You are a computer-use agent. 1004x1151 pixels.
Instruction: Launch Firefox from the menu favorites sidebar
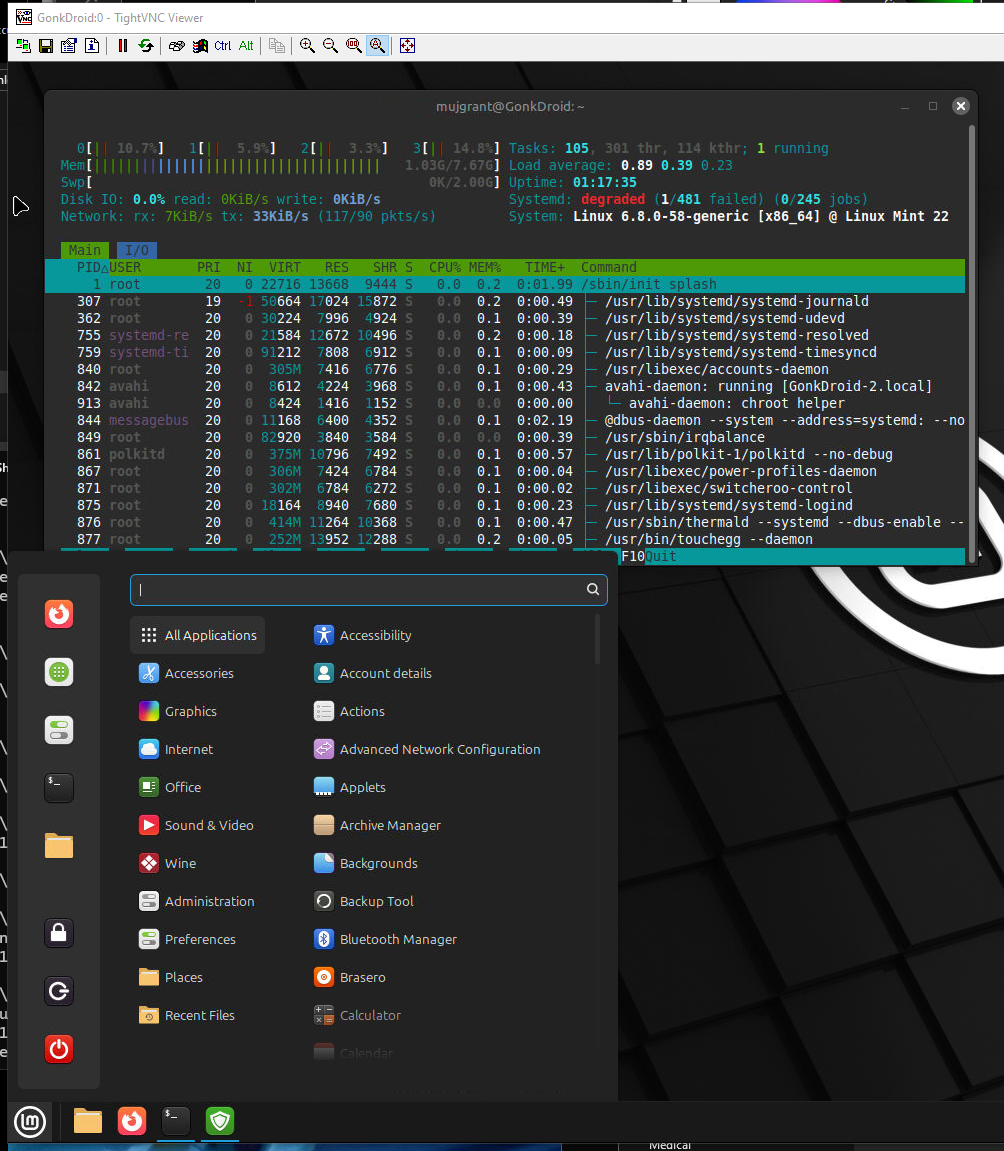[59, 614]
